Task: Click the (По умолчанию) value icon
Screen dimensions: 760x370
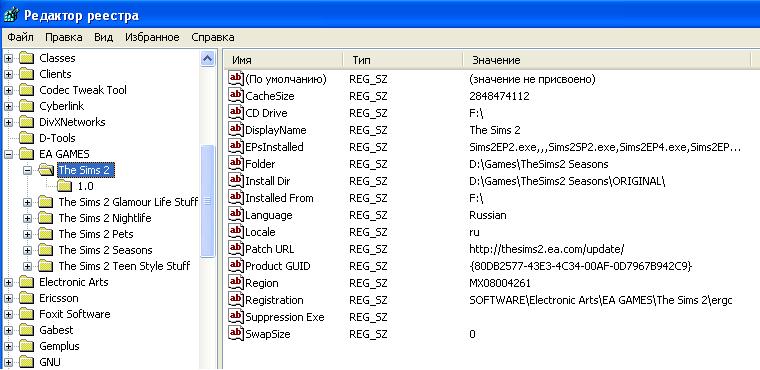Action: coord(236,79)
